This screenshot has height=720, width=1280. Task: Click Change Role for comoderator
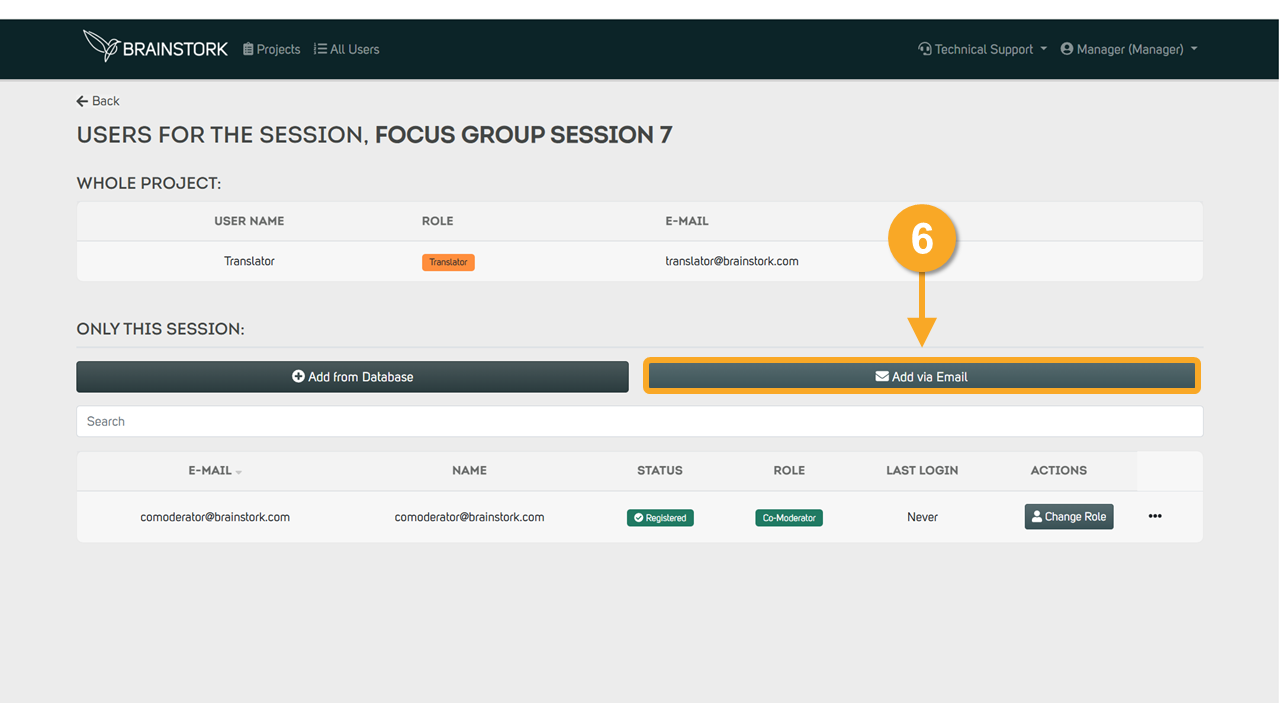tap(1069, 516)
